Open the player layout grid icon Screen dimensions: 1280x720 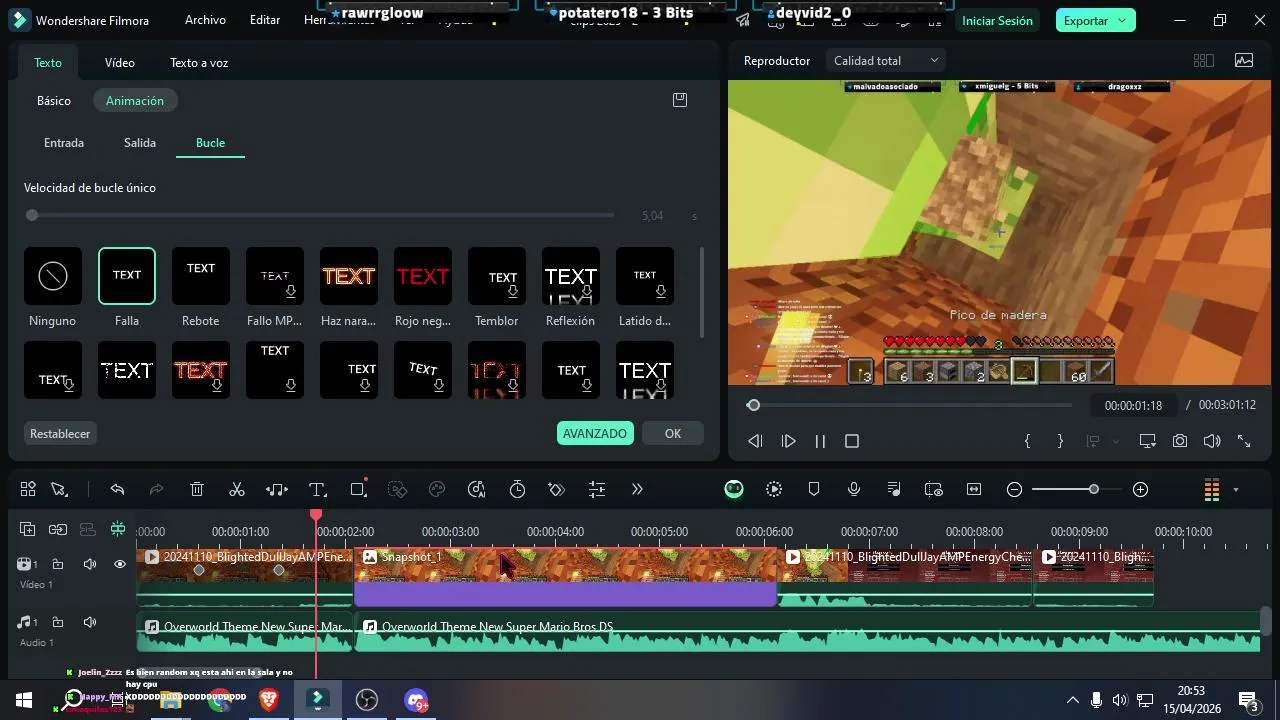point(1204,61)
